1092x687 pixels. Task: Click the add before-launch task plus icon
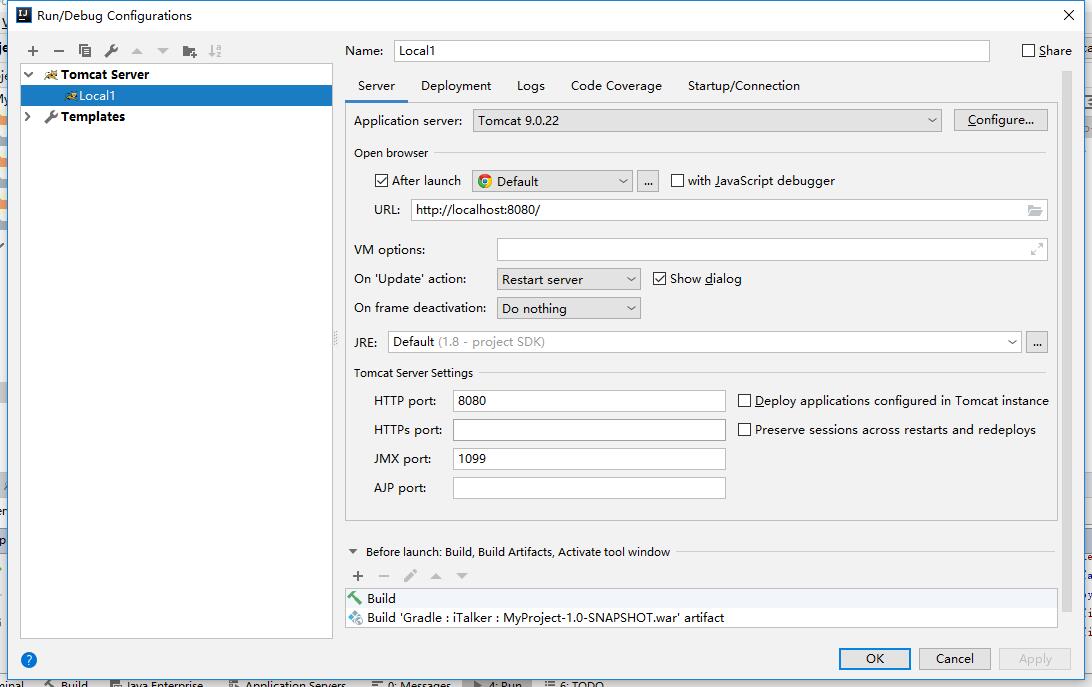358,576
